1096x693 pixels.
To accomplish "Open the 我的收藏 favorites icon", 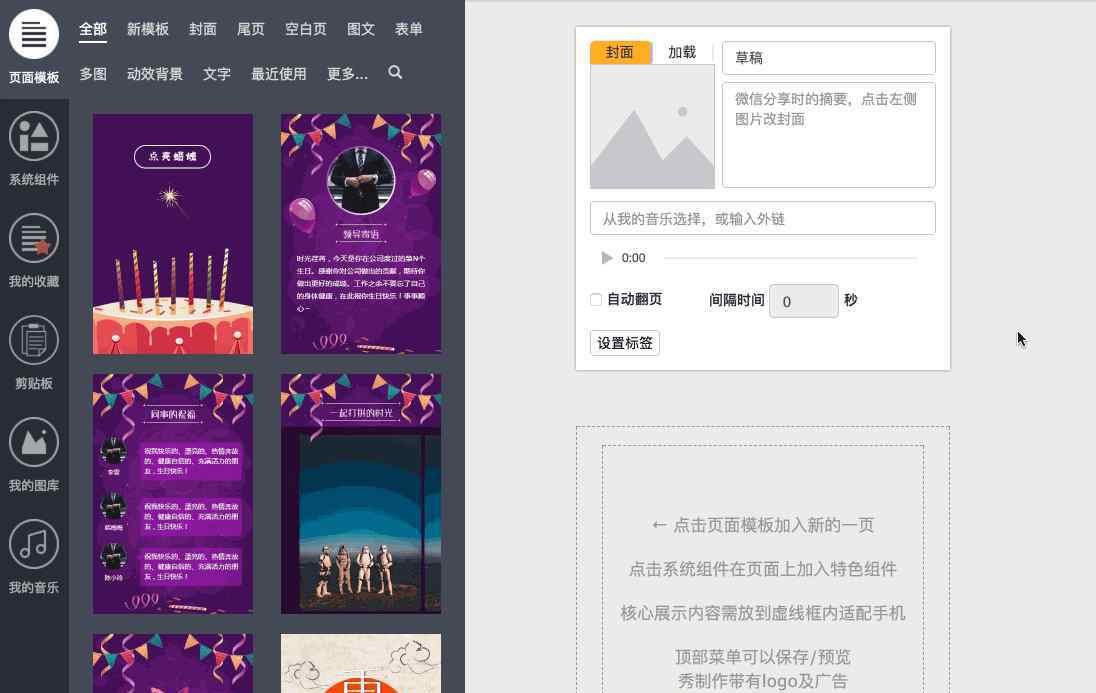I will [x=34, y=238].
